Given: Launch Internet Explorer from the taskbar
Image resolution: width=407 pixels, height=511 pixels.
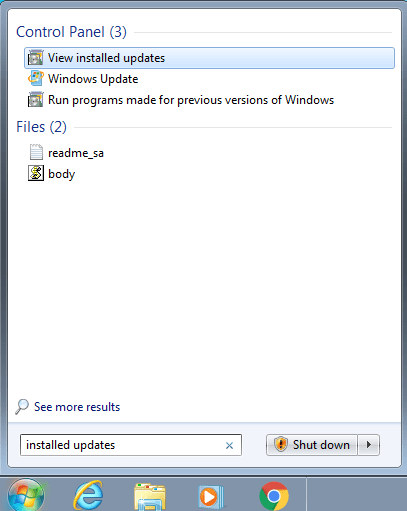Looking at the screenshot, I should pyautogui.click(x=88, y=496).
